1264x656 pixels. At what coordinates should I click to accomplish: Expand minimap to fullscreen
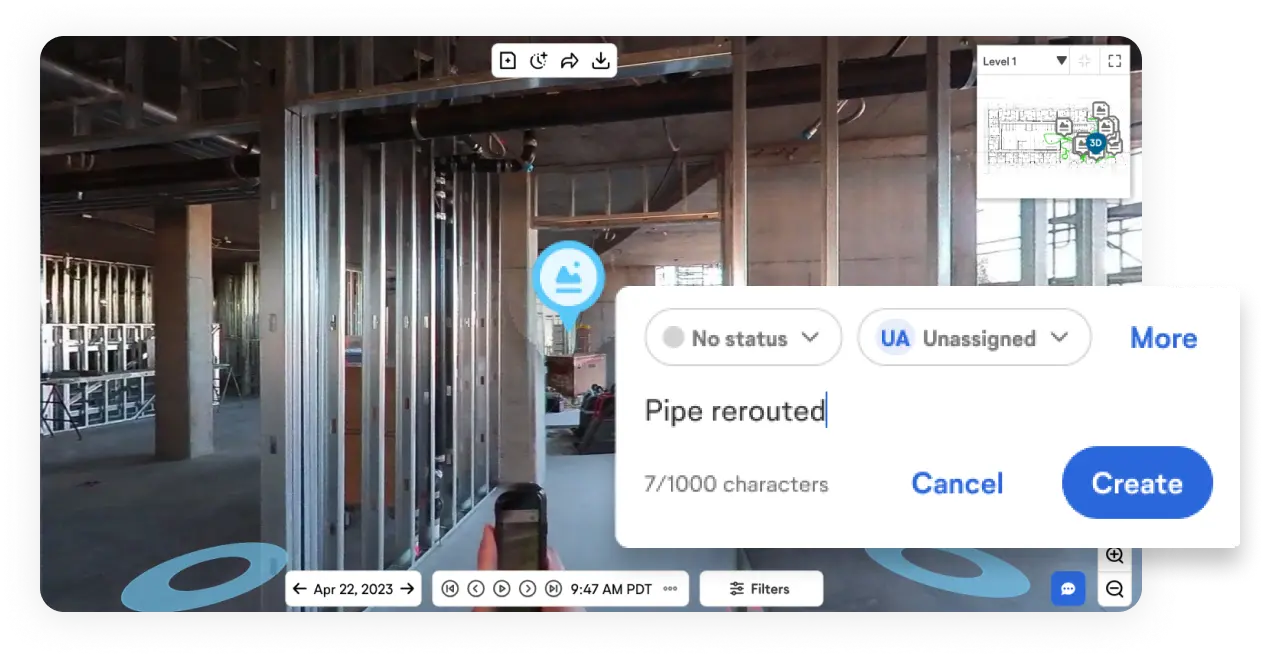[x=1115, y=61]
